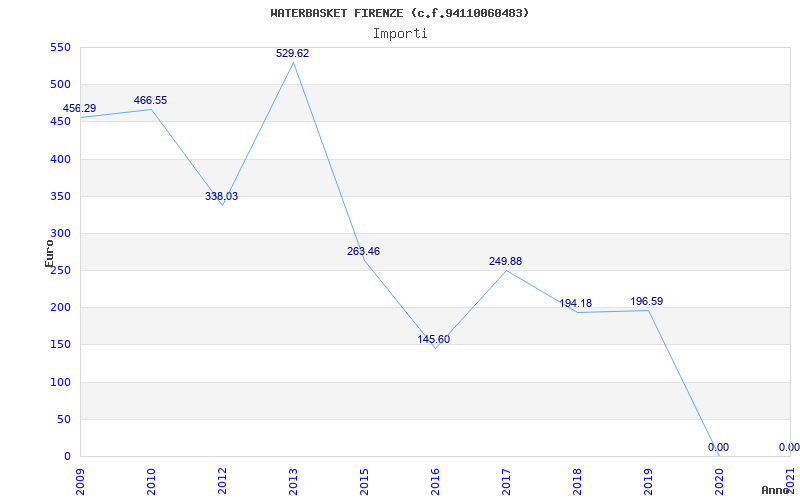
Task: Select the 300 y-axis value
Action: click(x=60, y=234)
